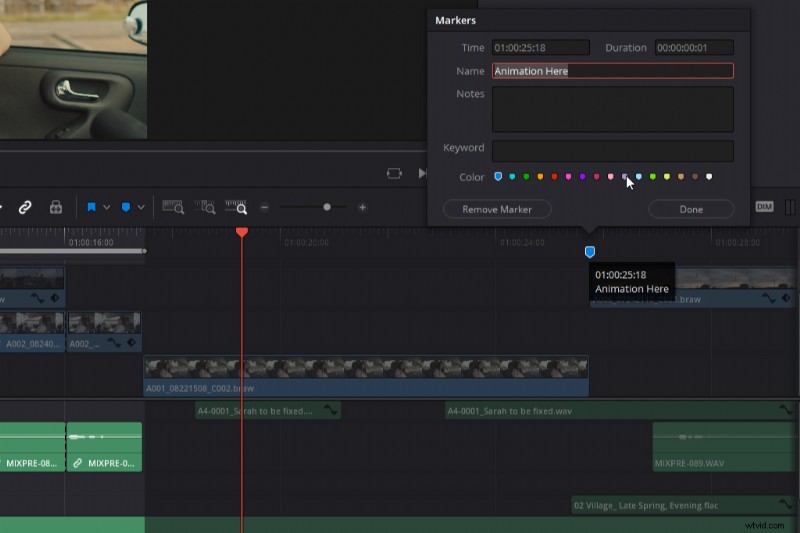Select the A4-0001_Sarah to be fixed.wav audio clip
This screenshot has width=800, height=533.
coord(621,411)
